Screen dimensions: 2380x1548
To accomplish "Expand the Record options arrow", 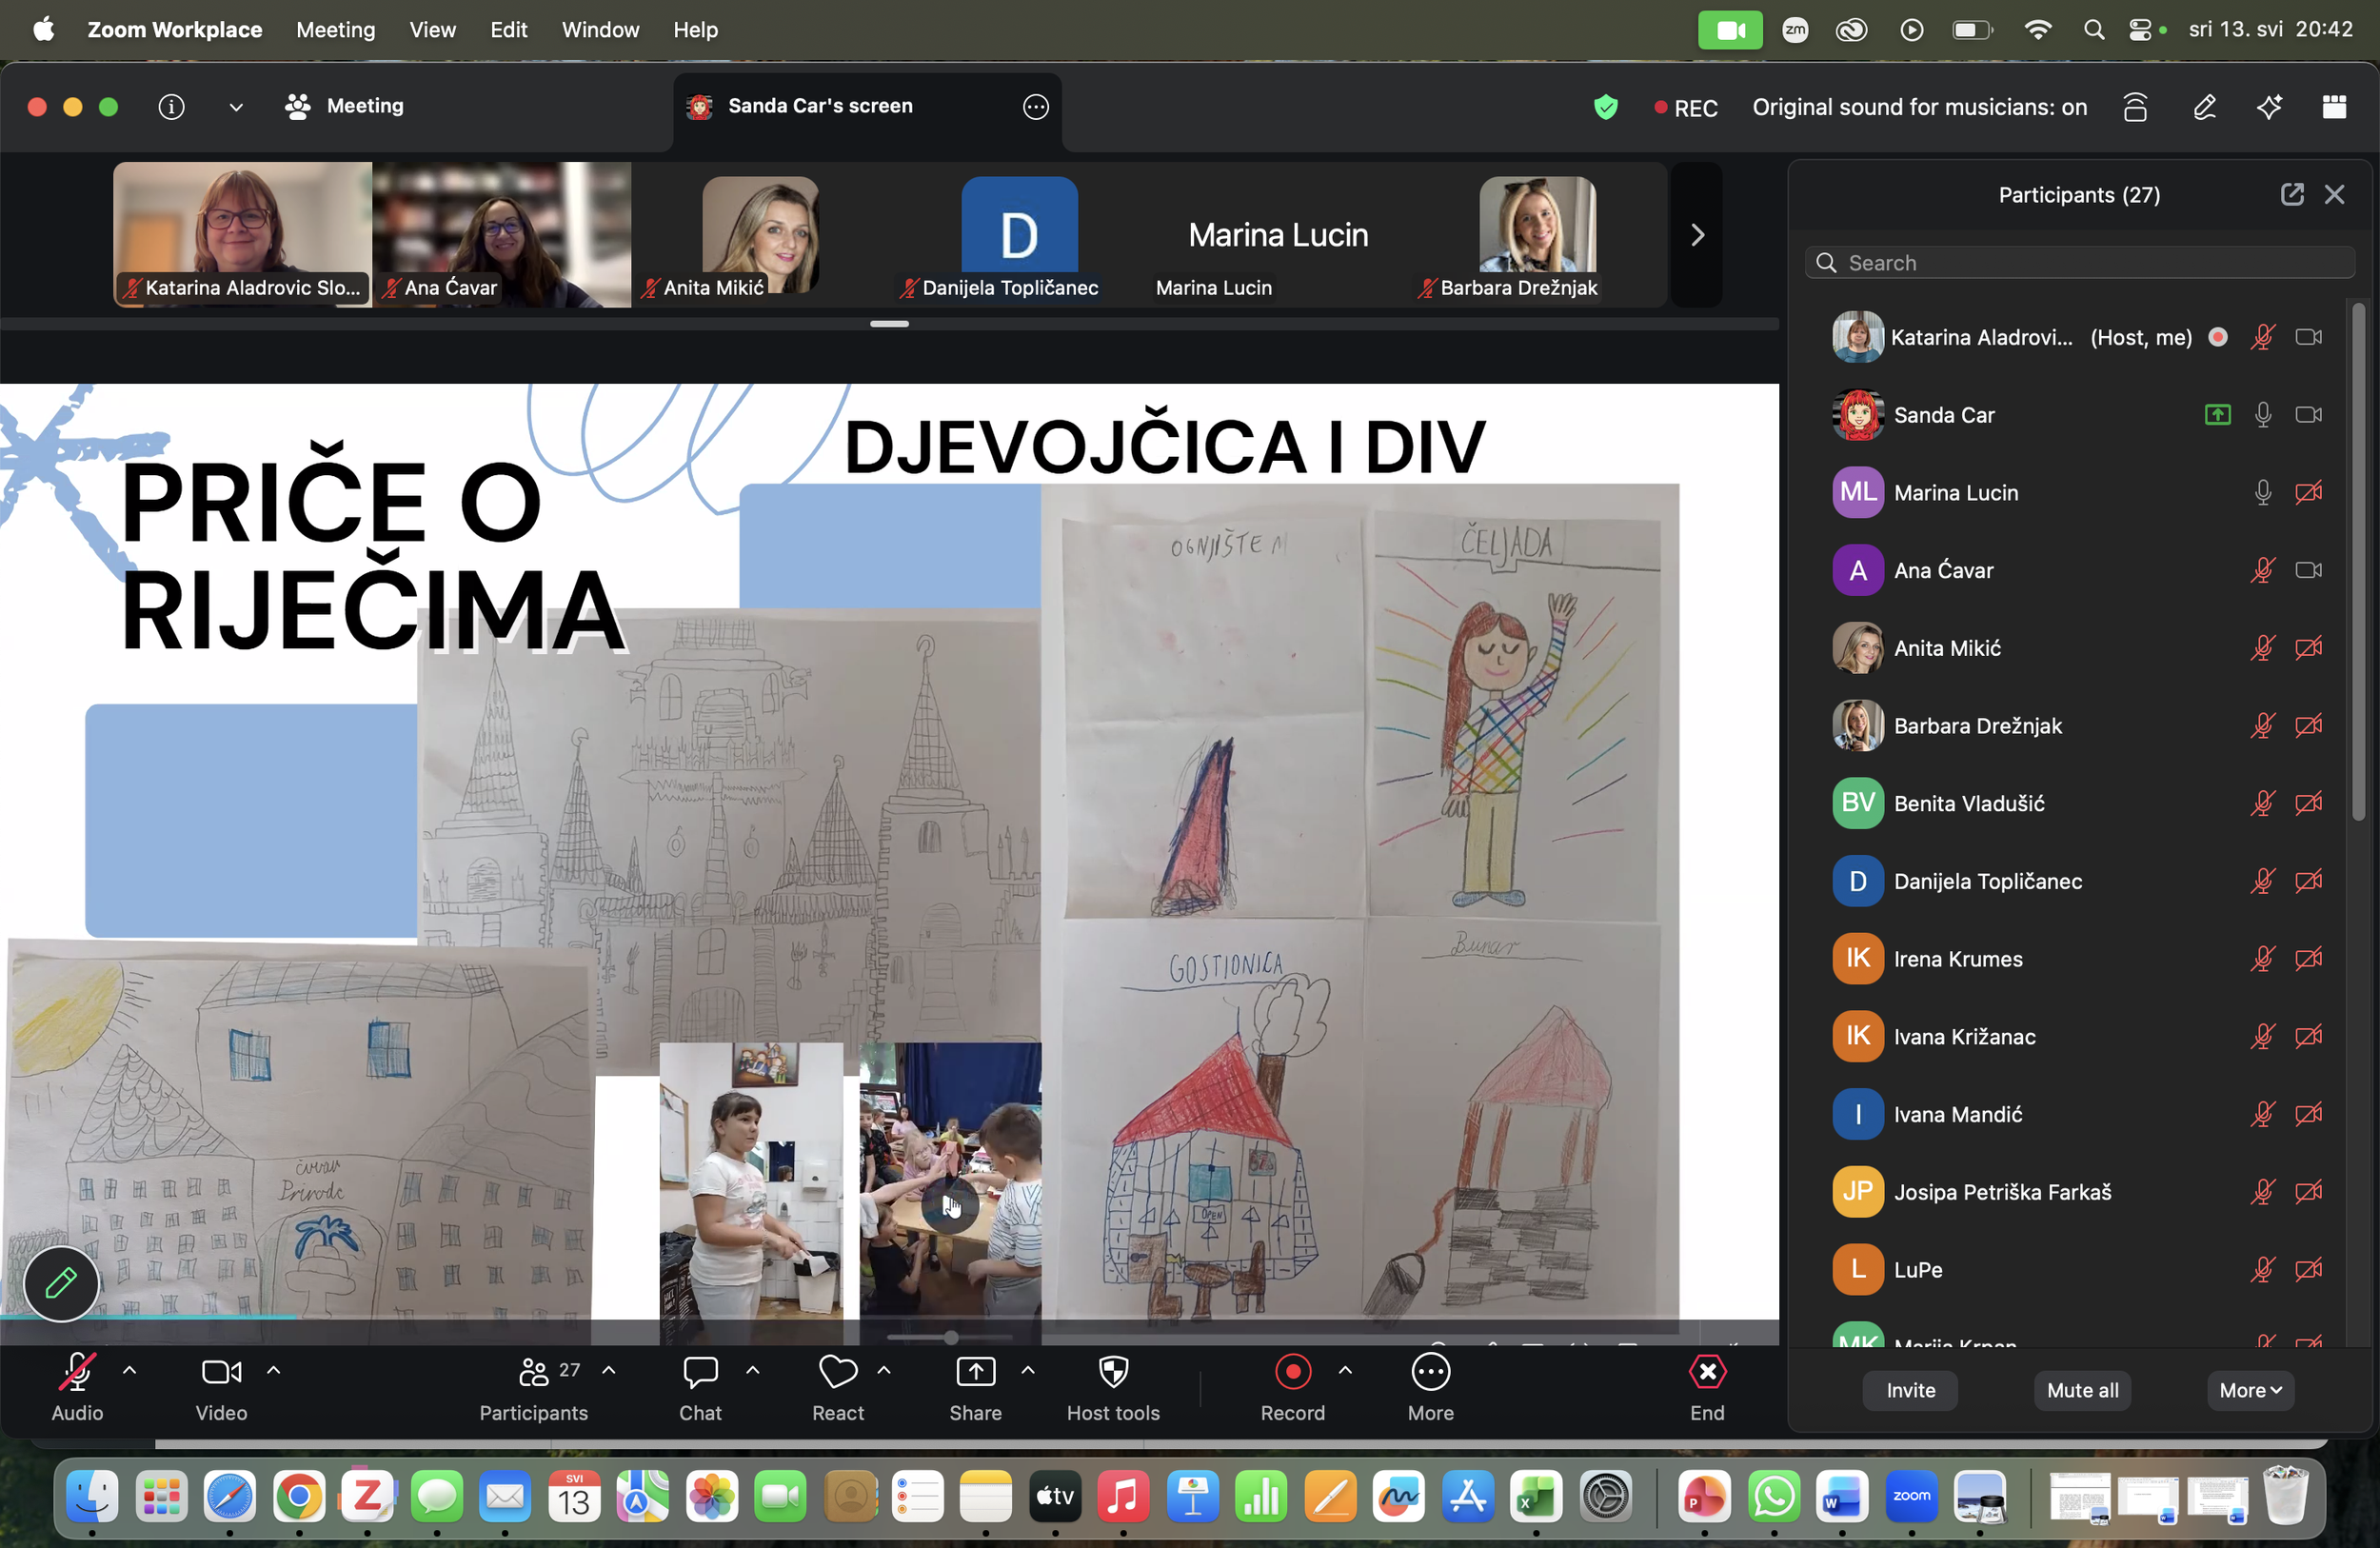I will point(1345,1370).
